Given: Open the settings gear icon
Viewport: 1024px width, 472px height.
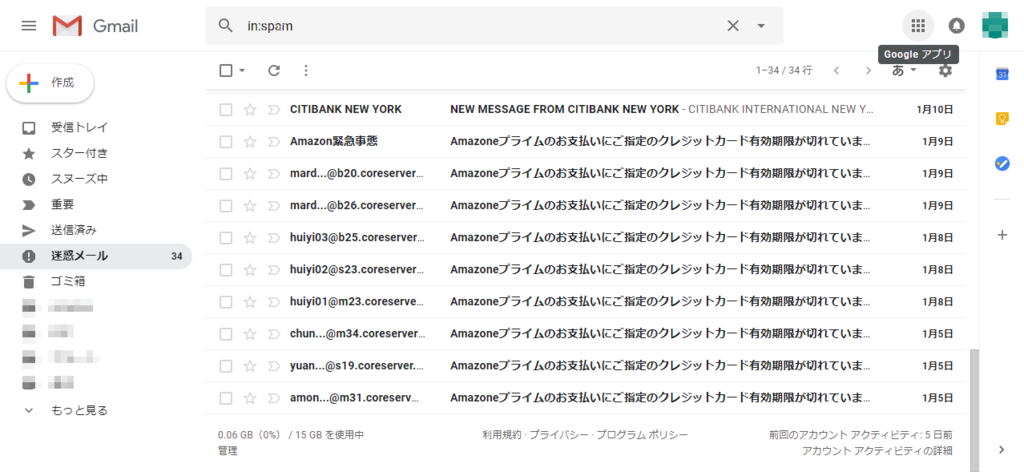Looking at the screenshot, I should 945,71.
